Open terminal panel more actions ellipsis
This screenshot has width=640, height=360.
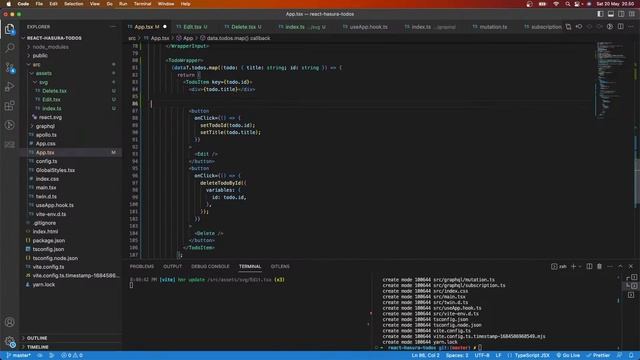tap(610, 267)
